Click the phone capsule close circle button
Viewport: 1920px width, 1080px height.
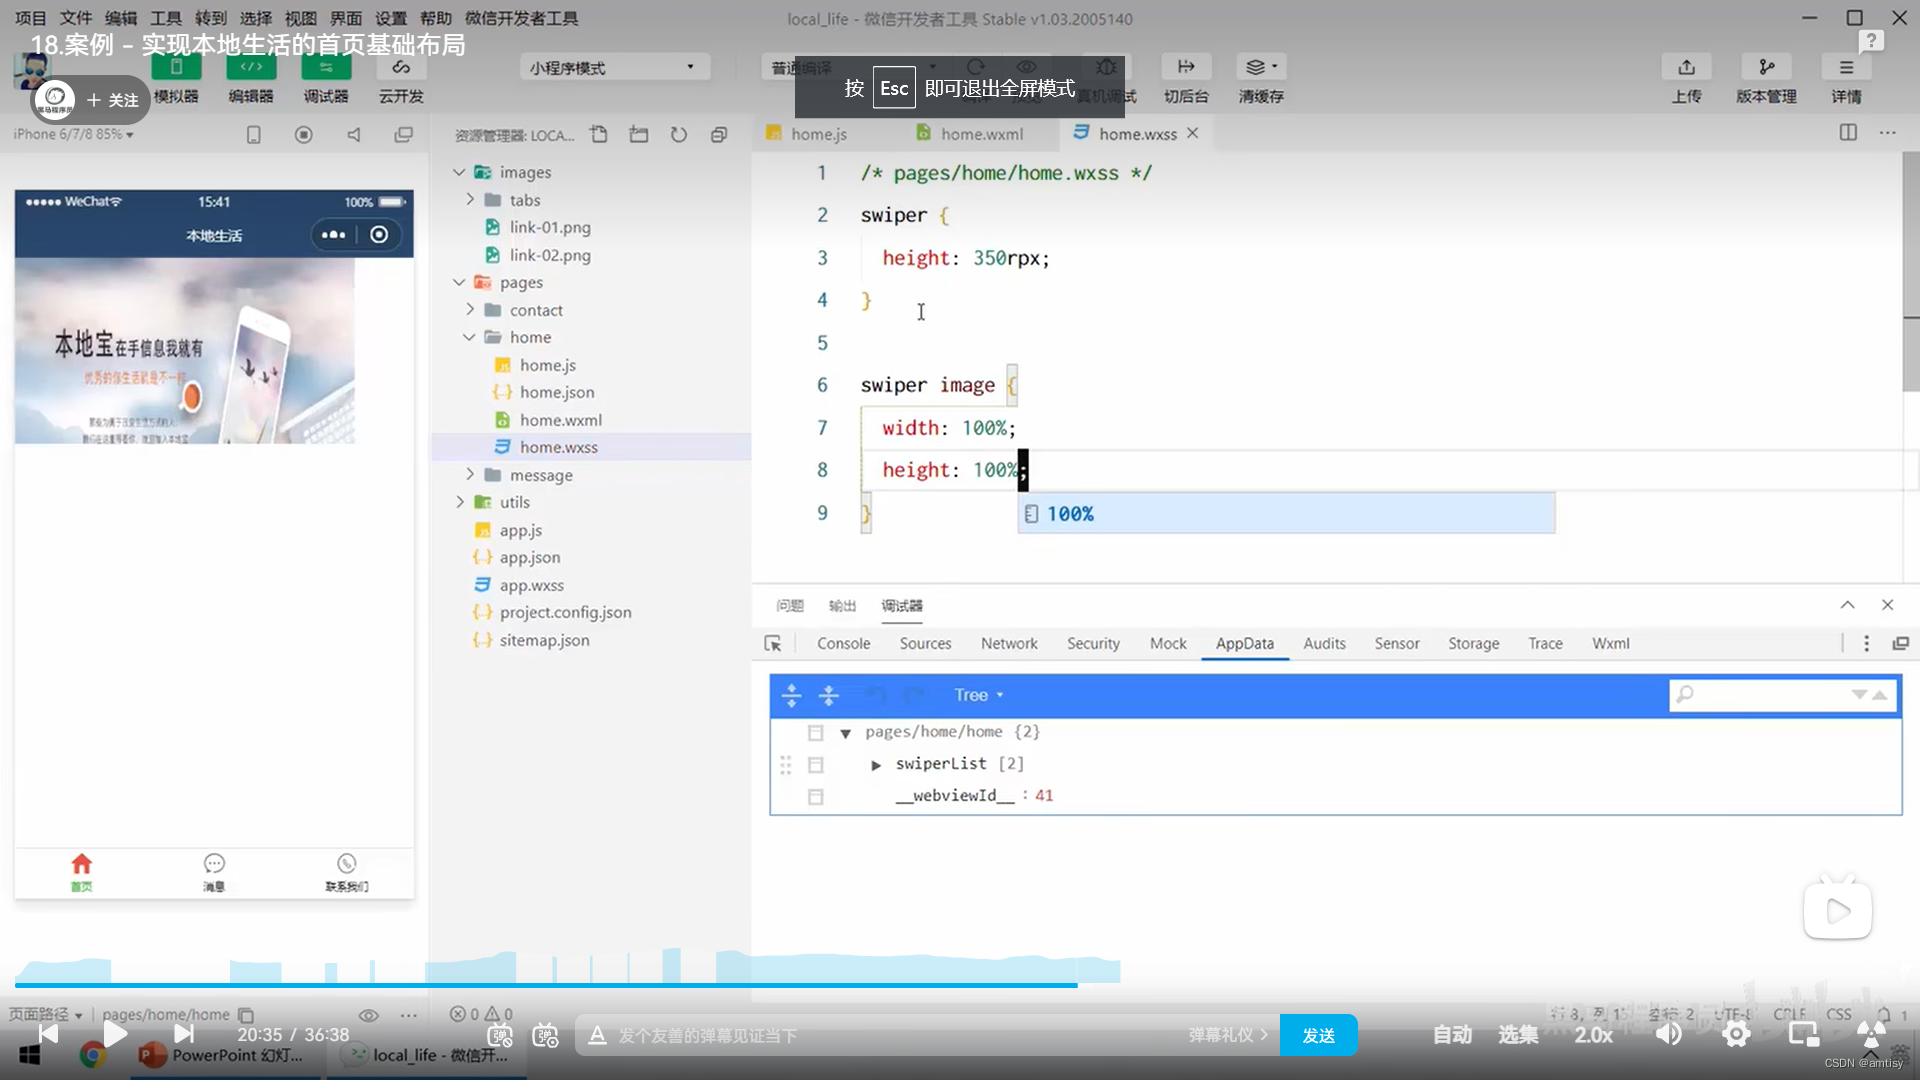tap(379, 235)
